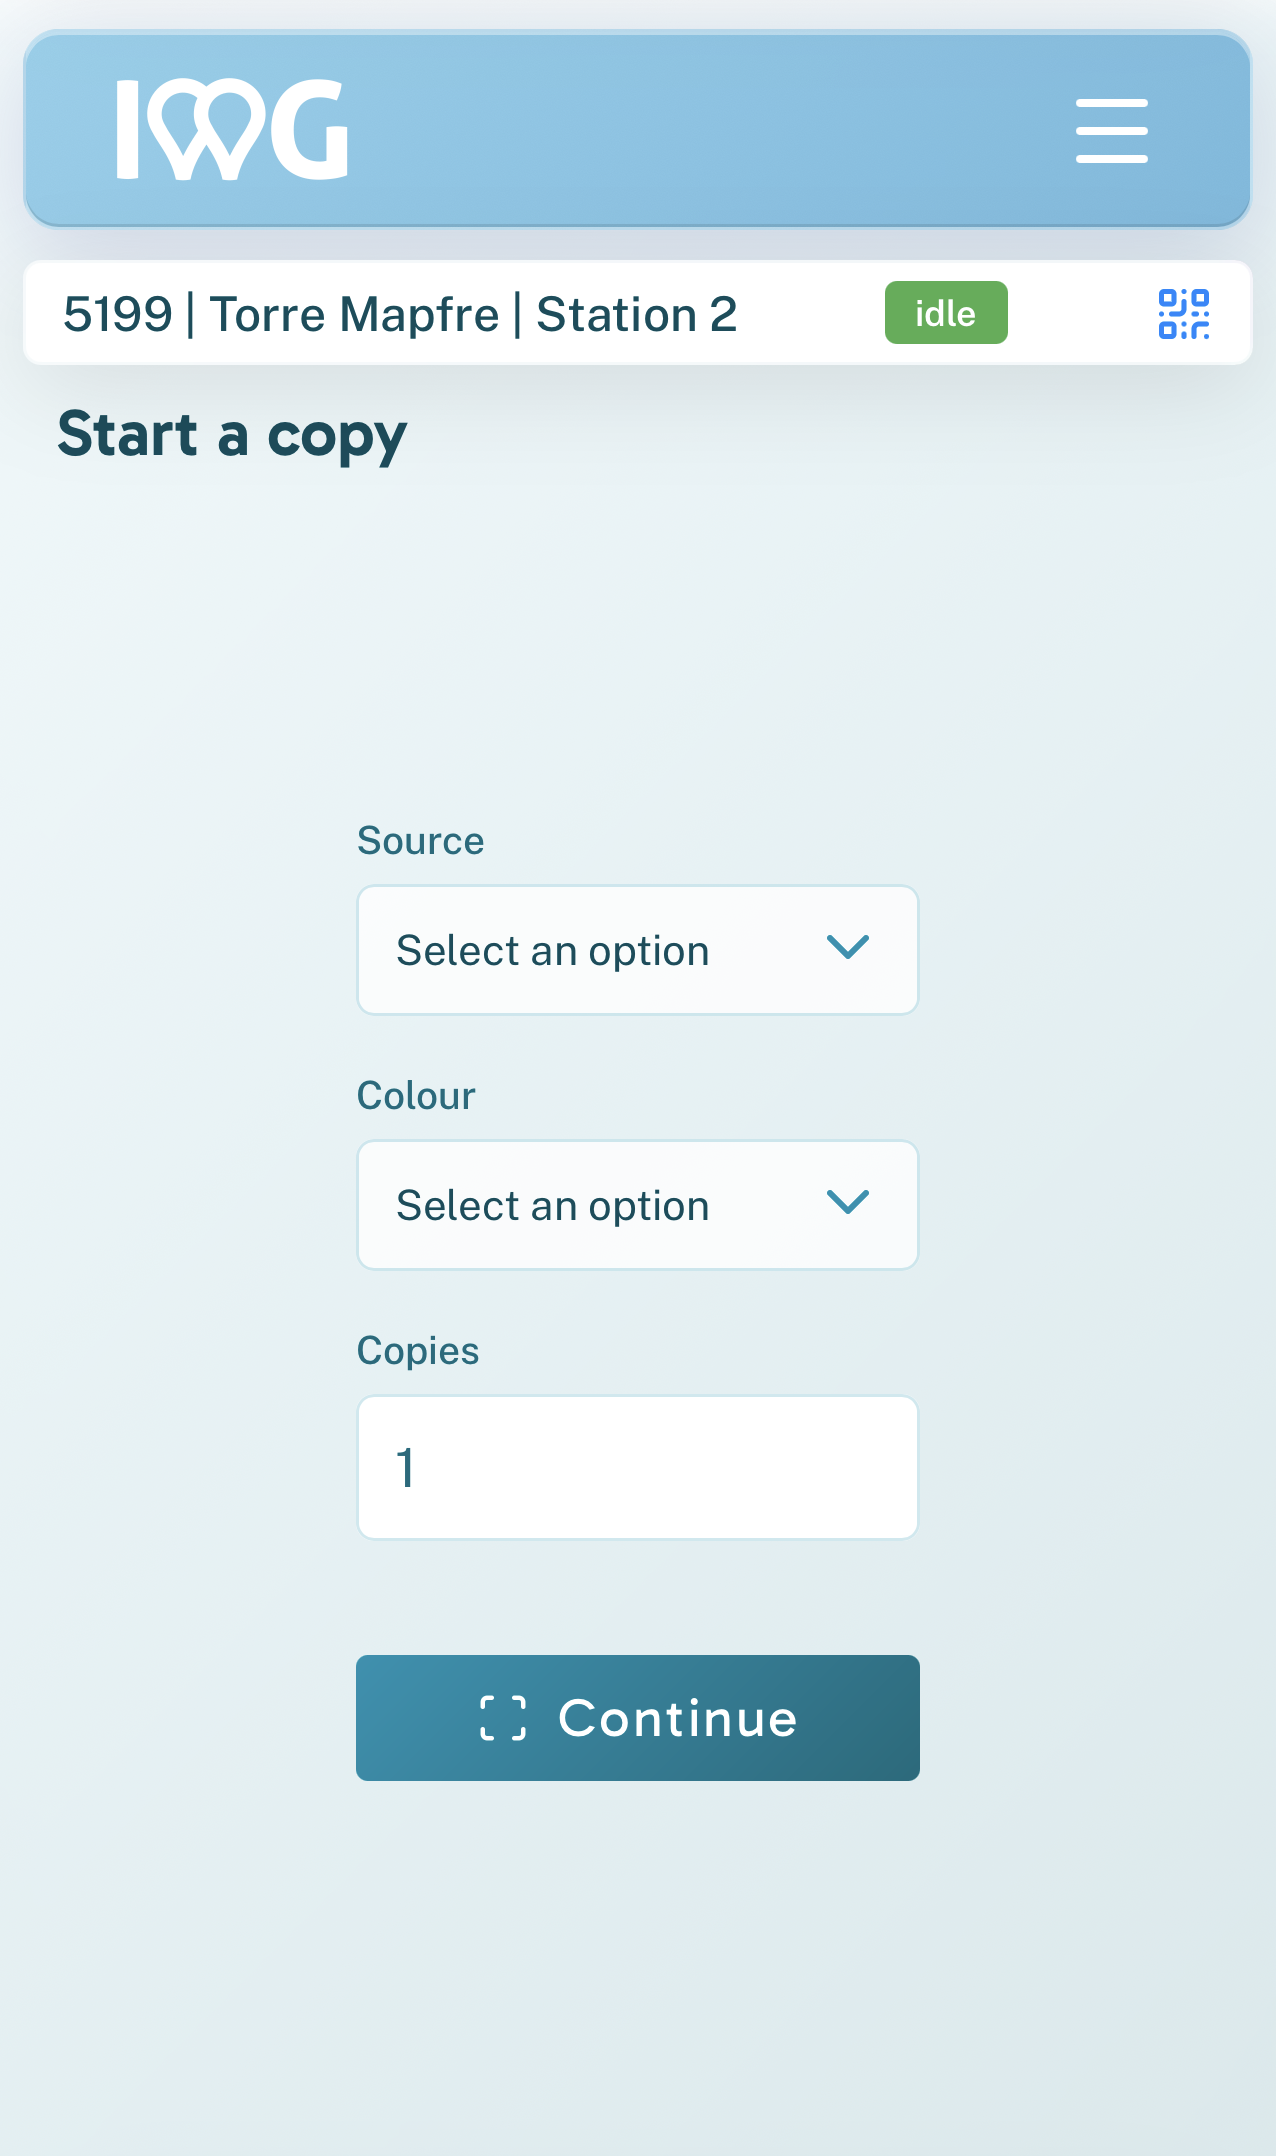Image resolution: width=1276 pixels, height=2156 pixels.
Task: Click the "Torre Mapfre" location text
Action: tap(354, 315)
